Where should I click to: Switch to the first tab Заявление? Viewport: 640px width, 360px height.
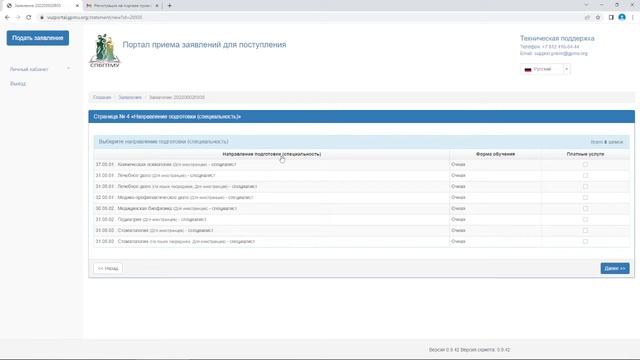[41, 6]
